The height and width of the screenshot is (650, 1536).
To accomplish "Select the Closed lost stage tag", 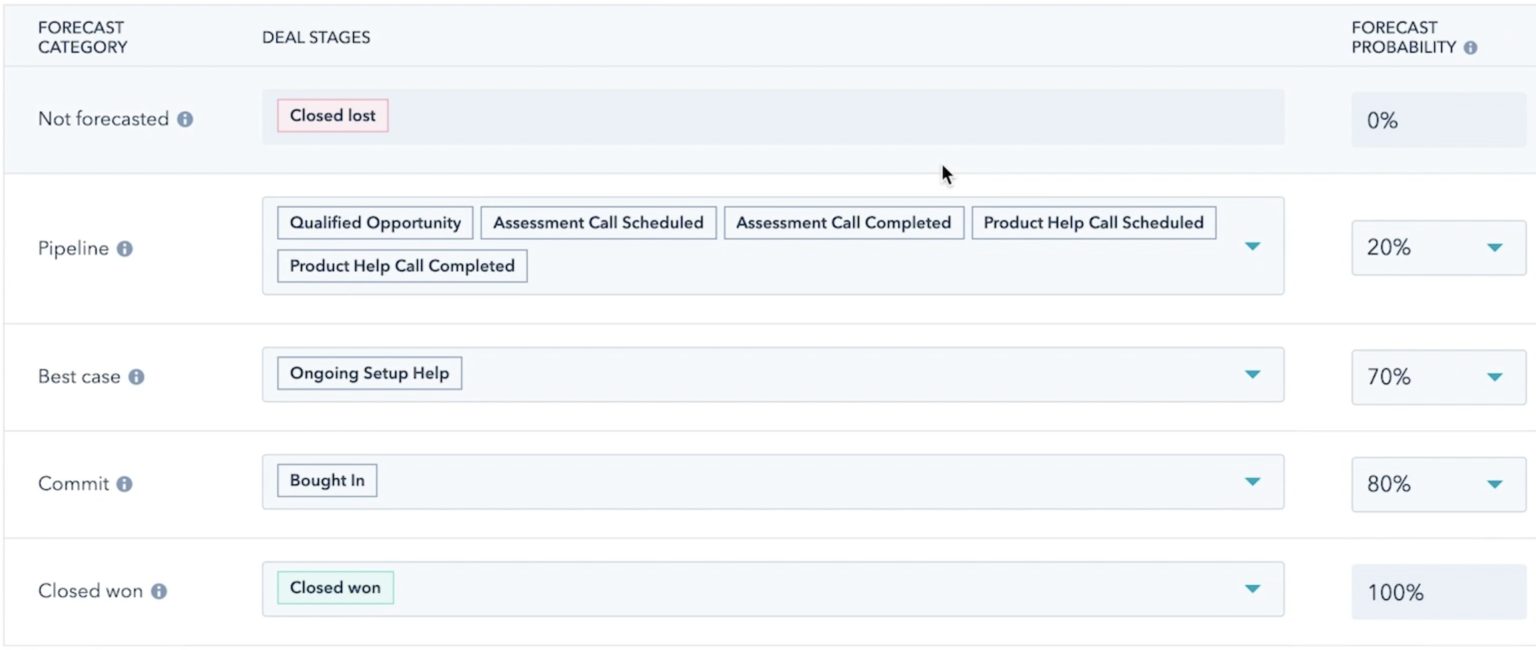I will (x=331, y=115).
